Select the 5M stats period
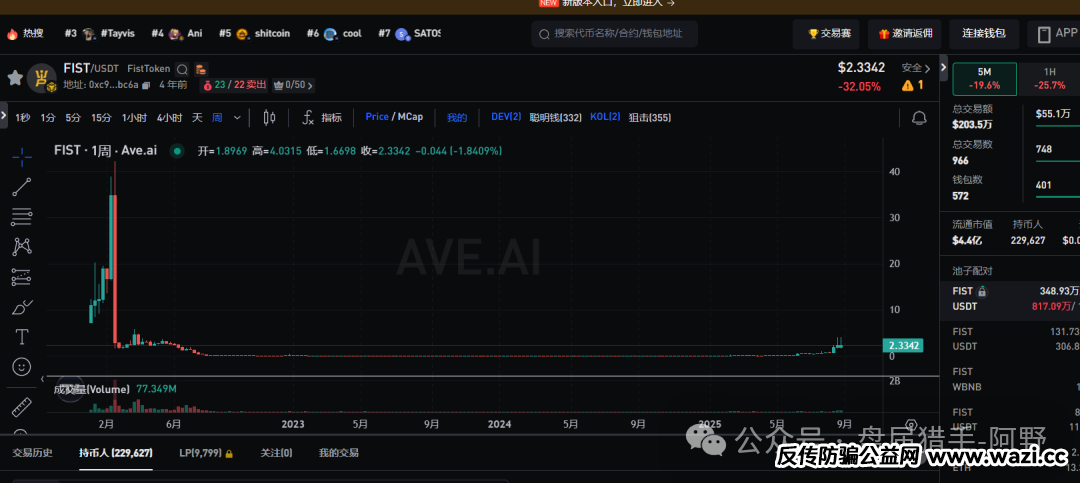Image resolution: width=1080 pixels, height=483 pixels. (x=984, y=79)
